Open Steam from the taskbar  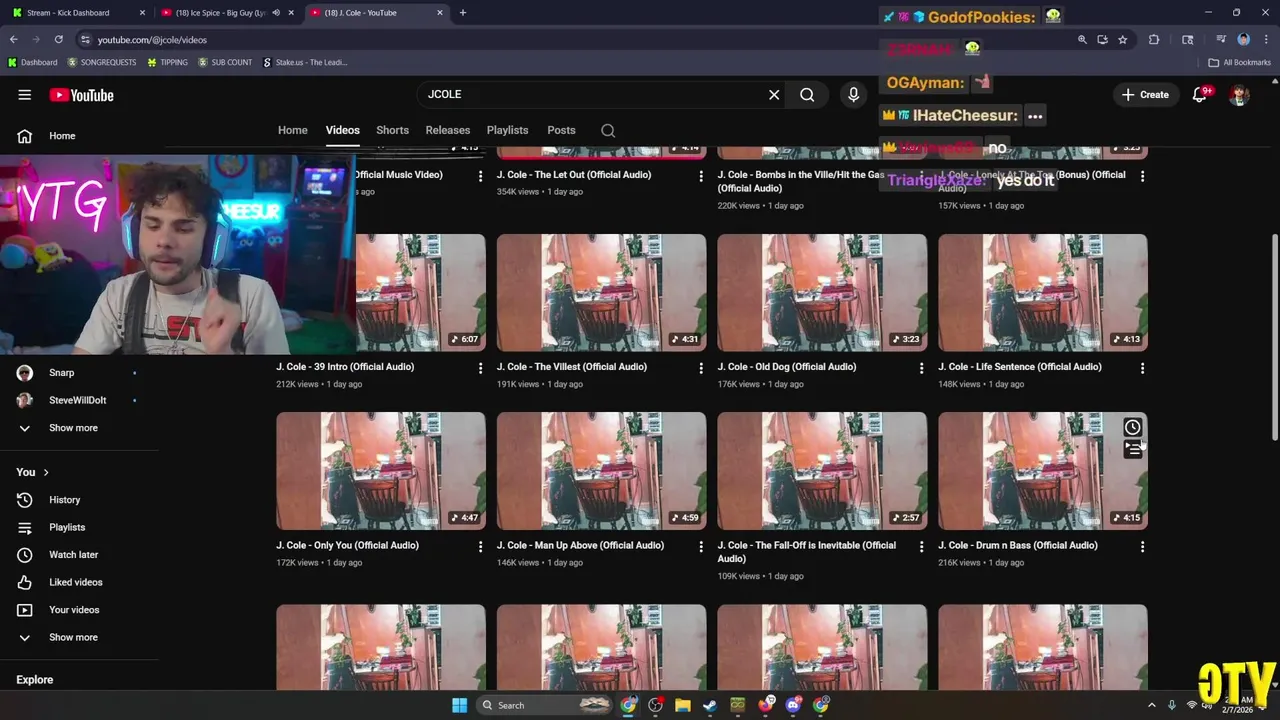(x=710, y=705)
